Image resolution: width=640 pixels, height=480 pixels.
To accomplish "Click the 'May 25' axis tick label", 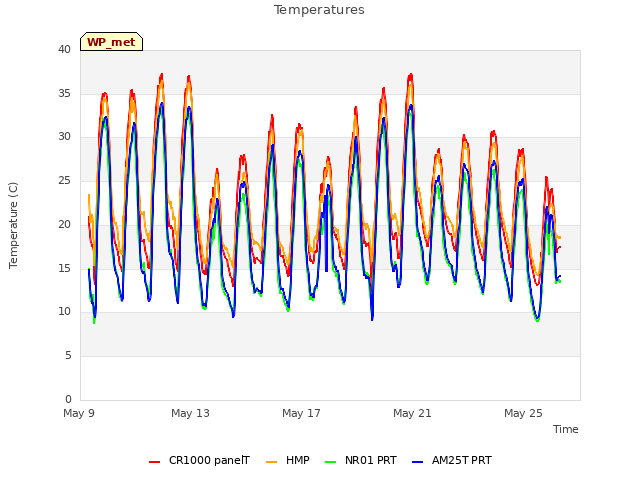I will [x=523, y=413].
